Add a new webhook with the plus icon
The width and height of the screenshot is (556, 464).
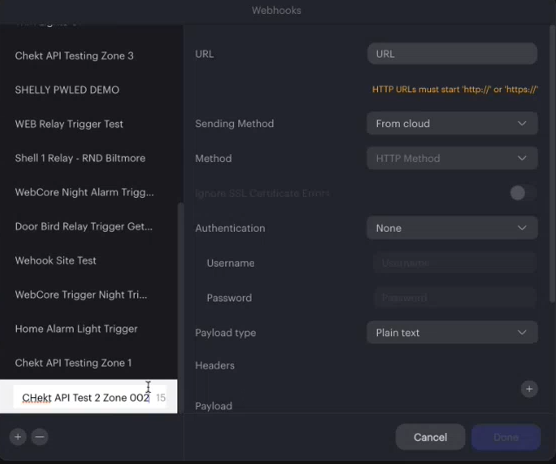pos(18,437)
